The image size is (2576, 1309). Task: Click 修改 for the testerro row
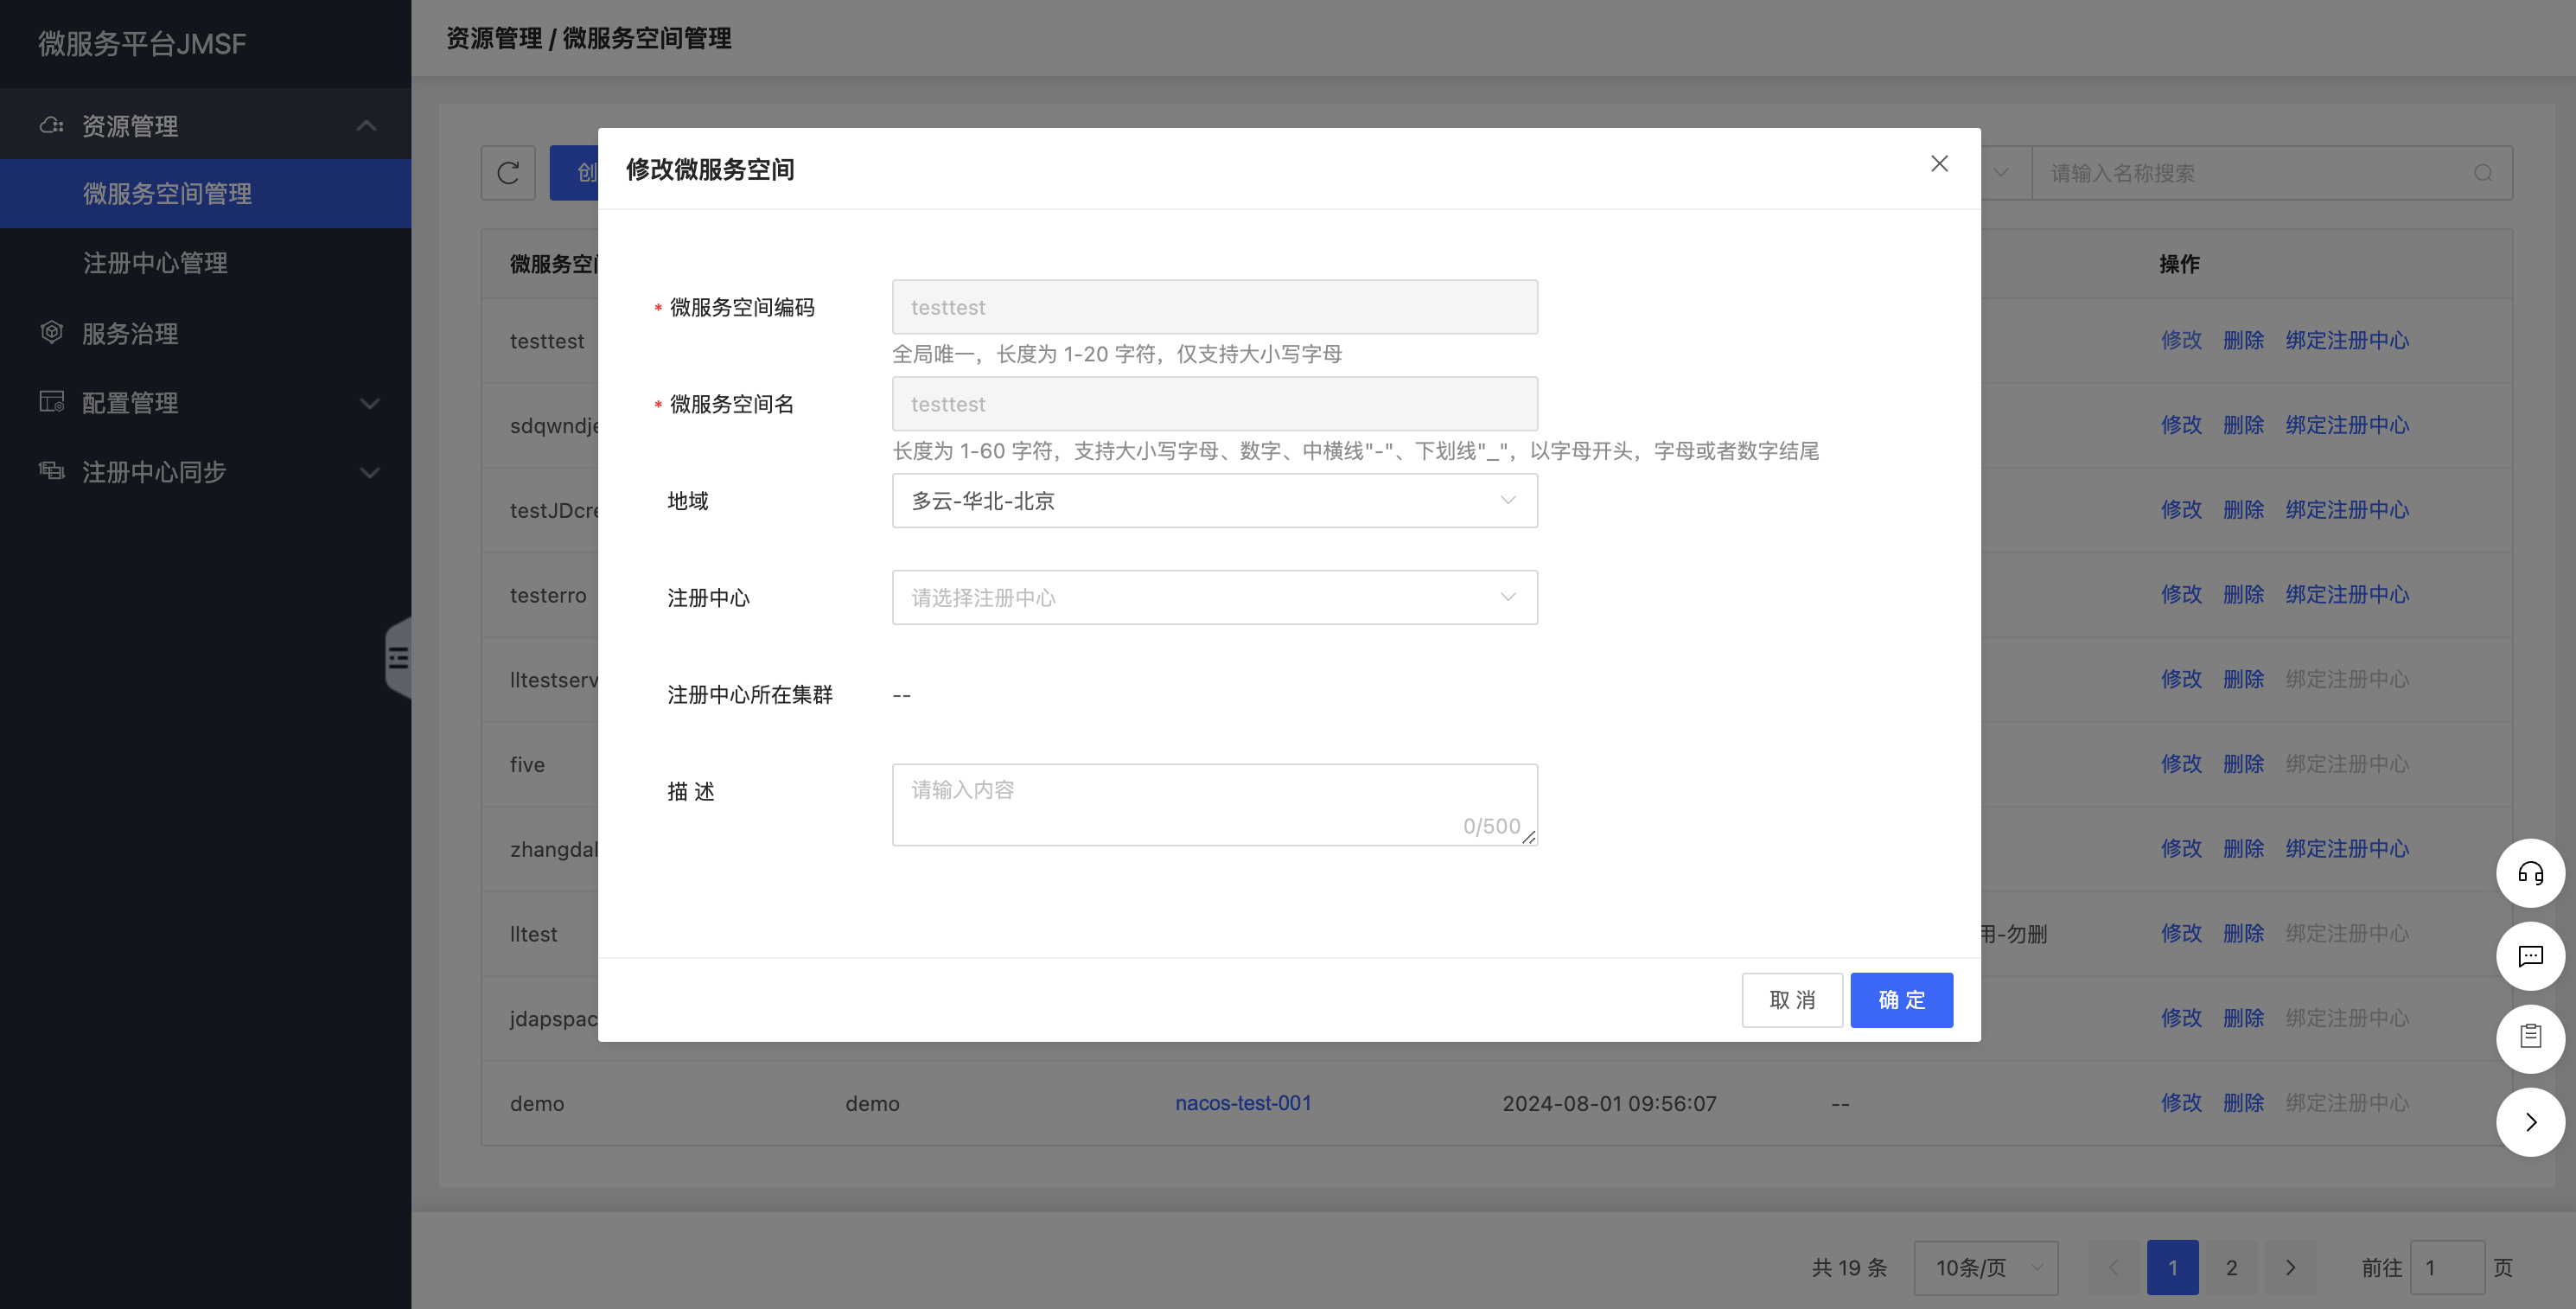click(2181, 594)
